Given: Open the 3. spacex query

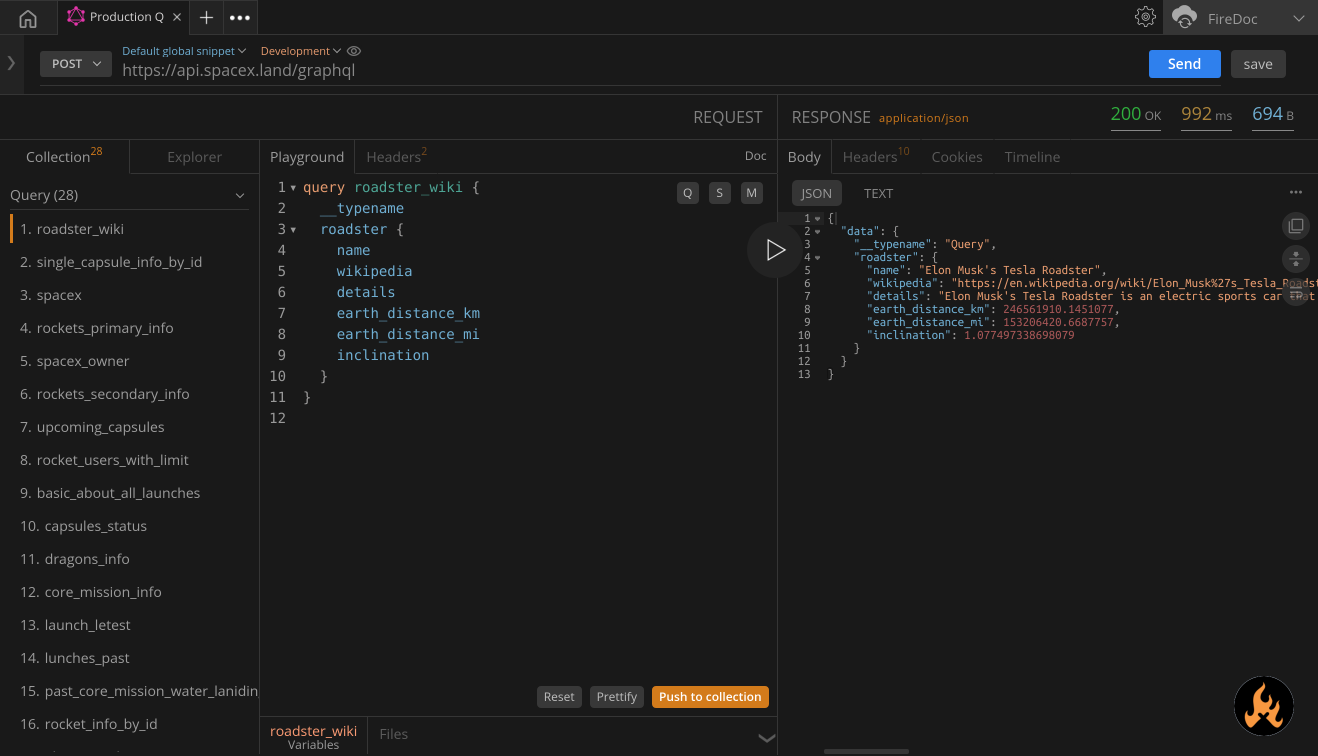Looking at the screenshot, I should pyautogui.click(x=130, y=295).
